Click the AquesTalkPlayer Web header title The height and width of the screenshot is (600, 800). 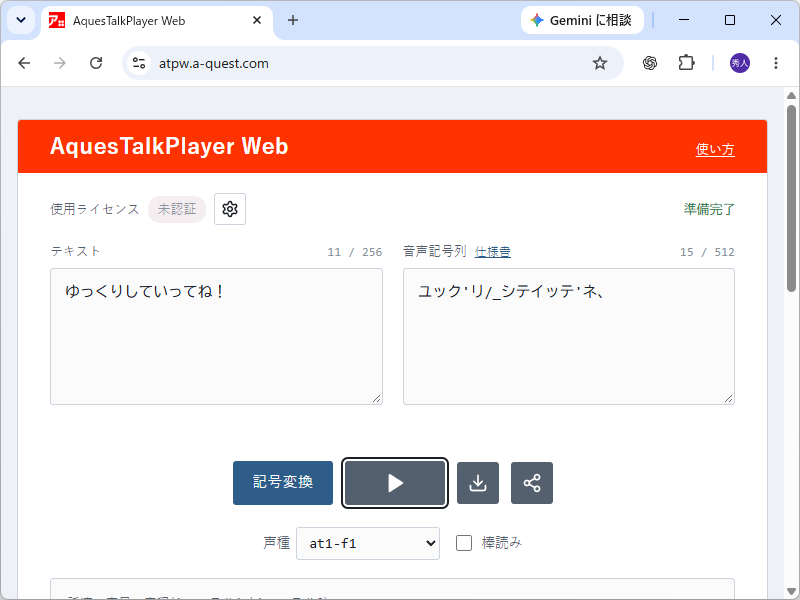point(169,146)
